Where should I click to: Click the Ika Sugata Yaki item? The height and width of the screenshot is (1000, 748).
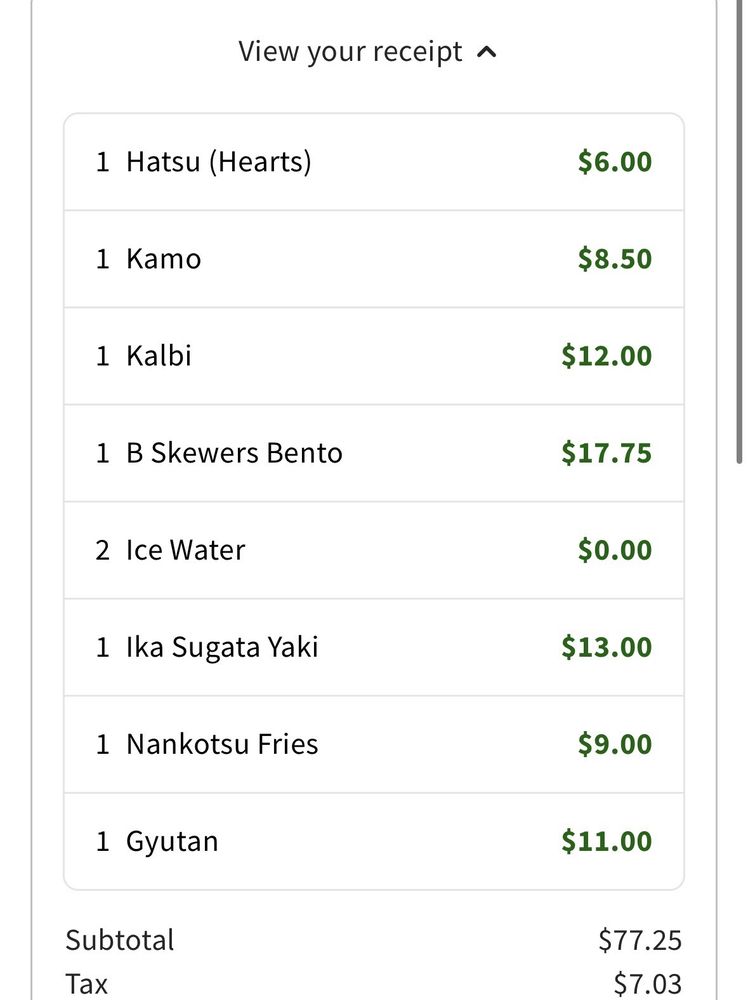(x=222, y=647)
